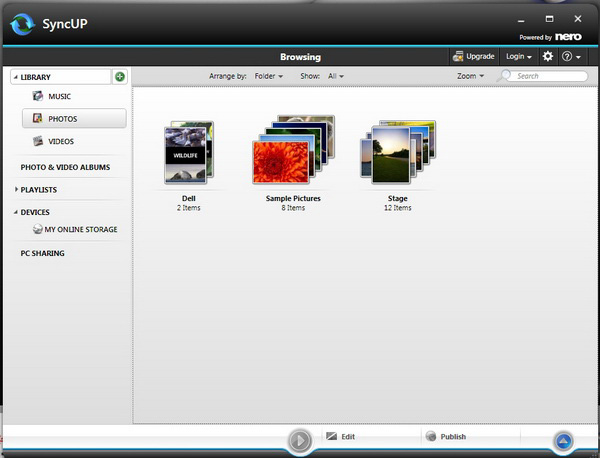The height and width of the screenshot is (458, 600).
Task: Click the round play button at bottom
Action: (298, 440)
